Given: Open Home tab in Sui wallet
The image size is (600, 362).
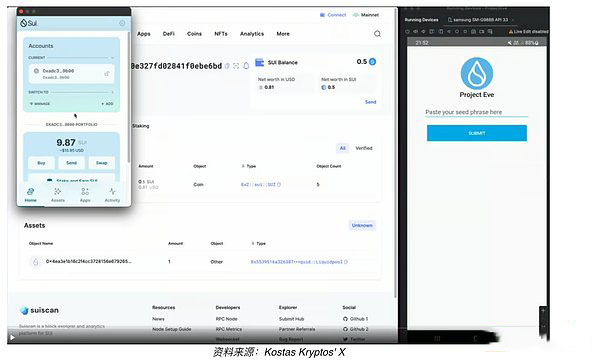Looking at the screenshot, I should 31,195.
